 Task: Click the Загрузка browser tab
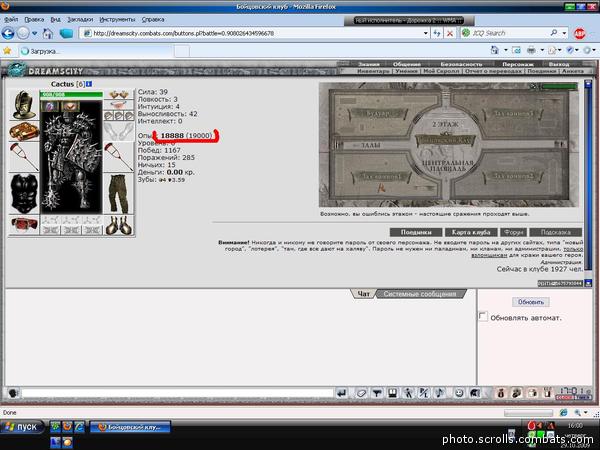pyautogui.click(x=96, y=51)
